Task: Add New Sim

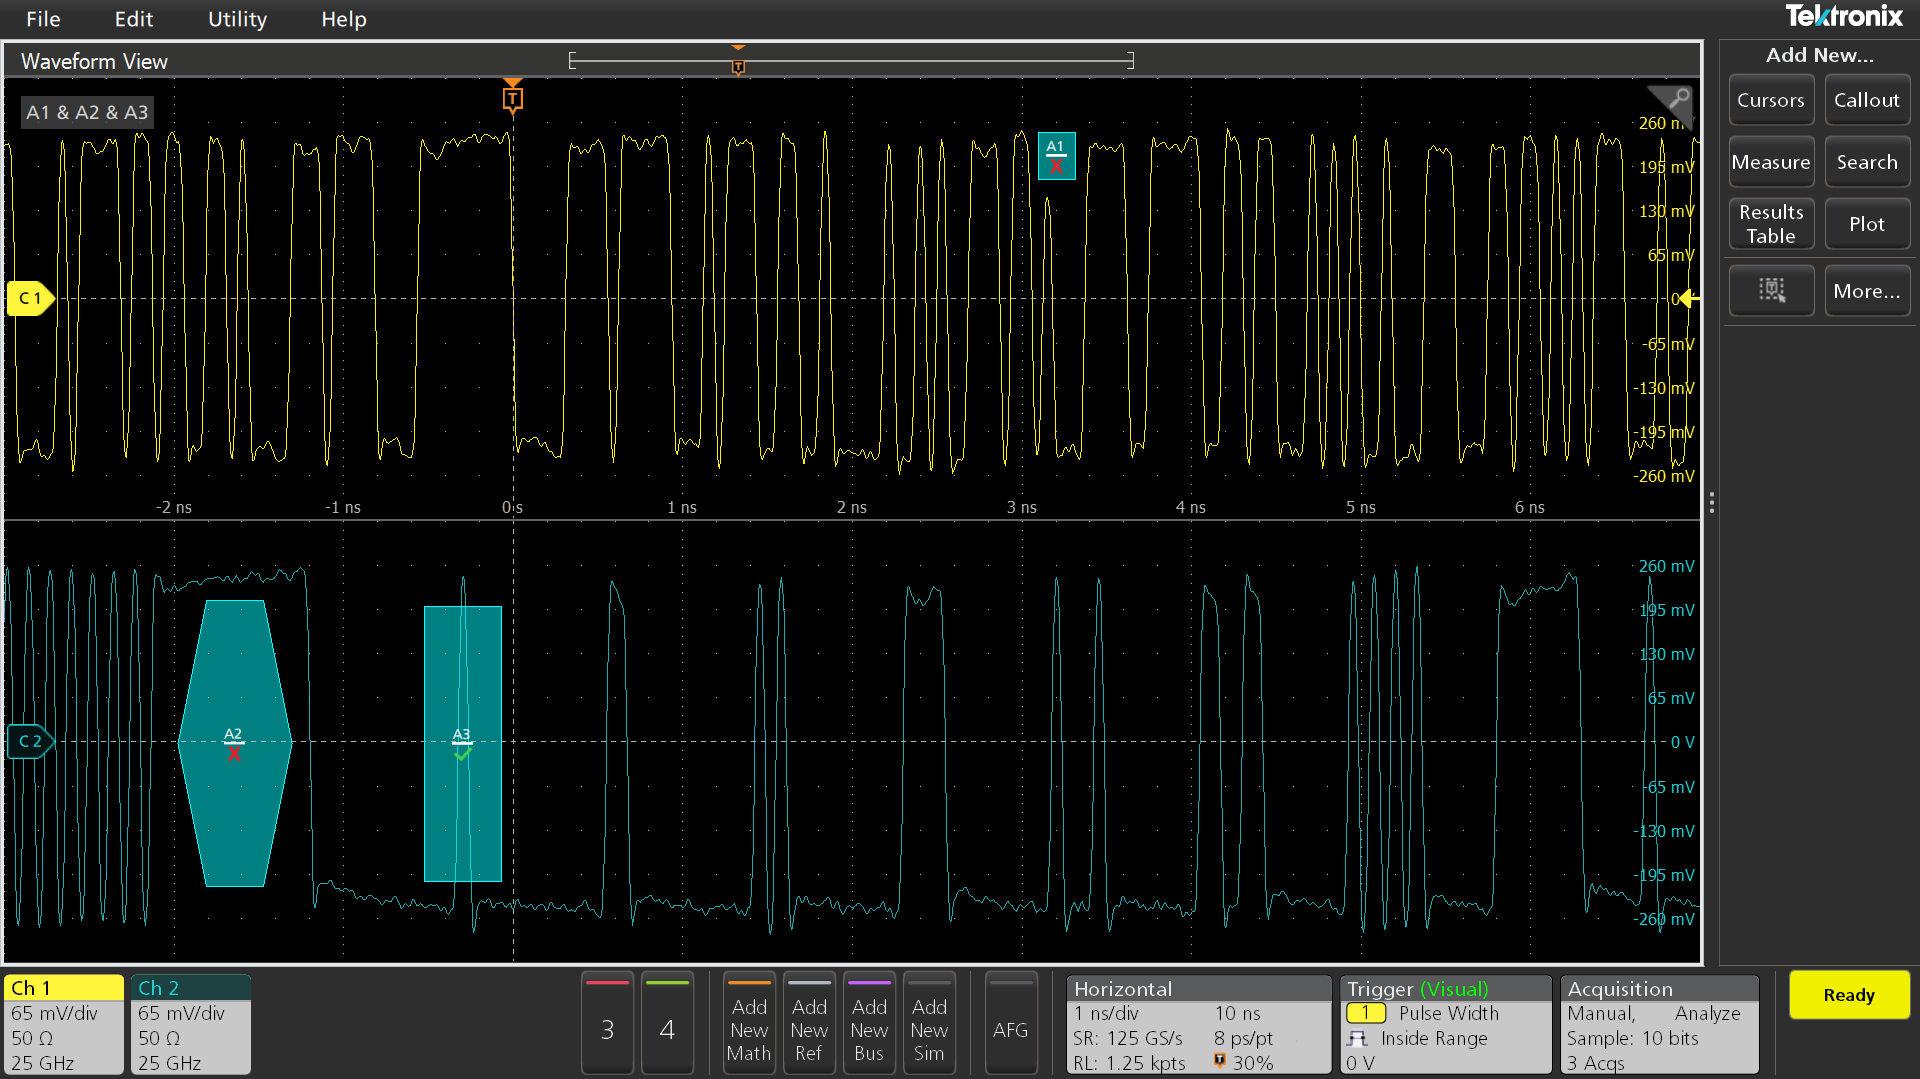Action: point(929,1024)
